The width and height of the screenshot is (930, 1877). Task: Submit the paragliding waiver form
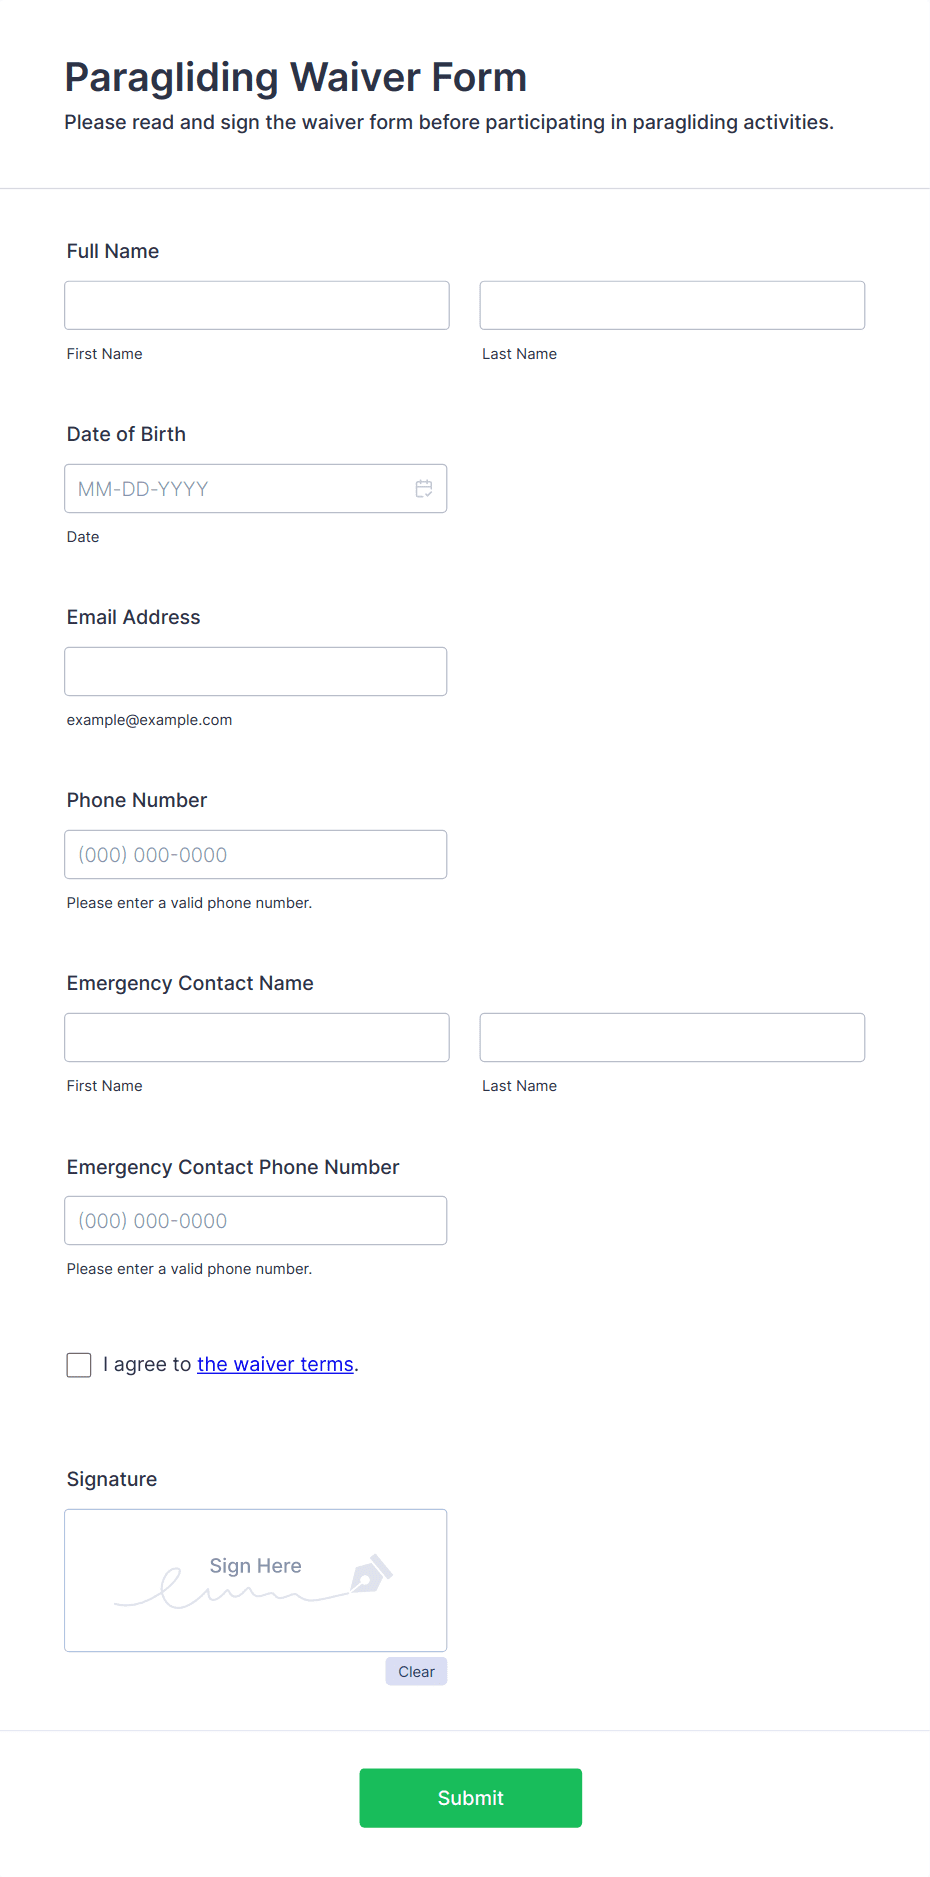click(x=471, y=1798)
